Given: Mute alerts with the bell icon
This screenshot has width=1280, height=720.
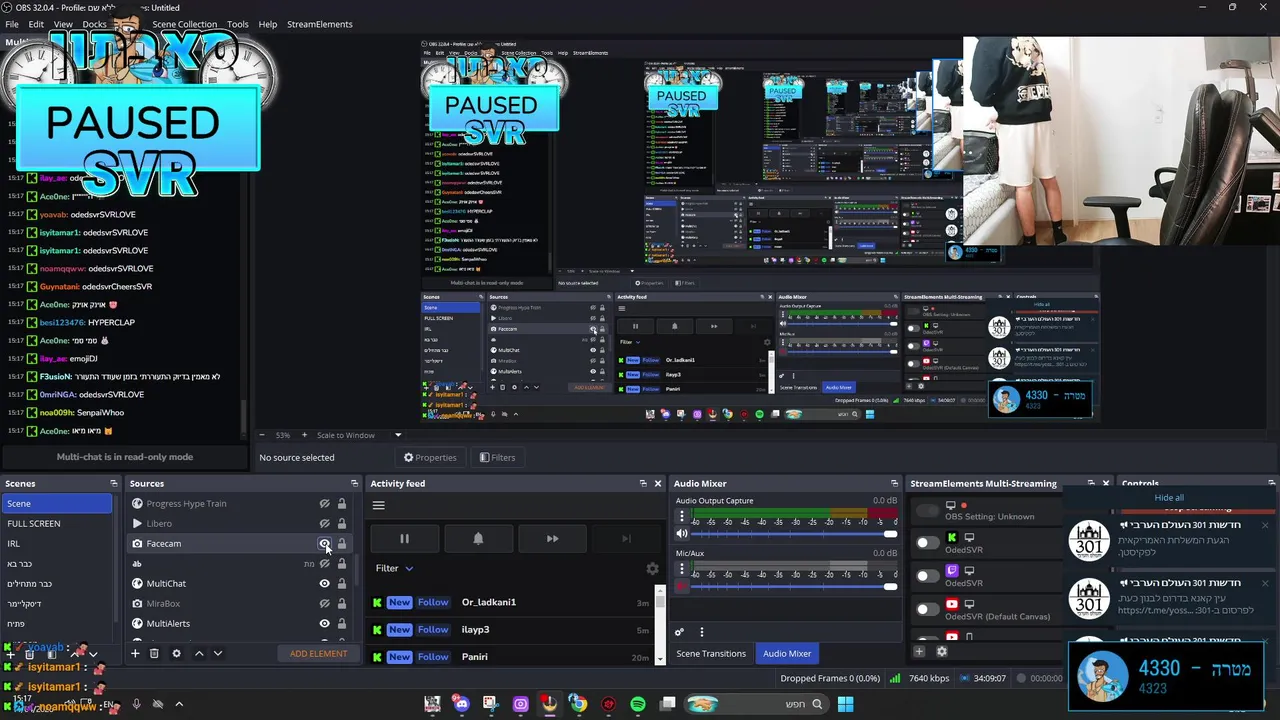Looking at the screenshot, I should tap(478, 538).
